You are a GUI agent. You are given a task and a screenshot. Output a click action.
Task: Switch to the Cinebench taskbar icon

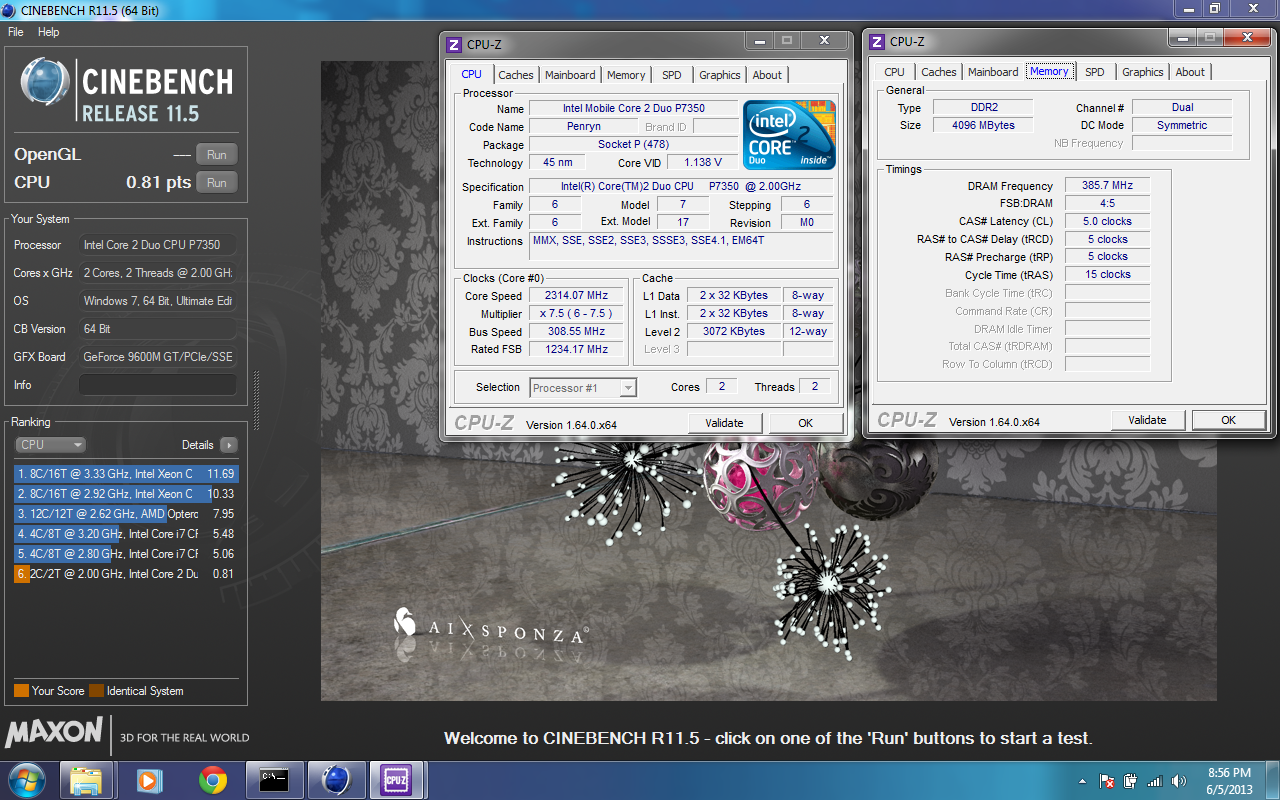coord(336,780)
